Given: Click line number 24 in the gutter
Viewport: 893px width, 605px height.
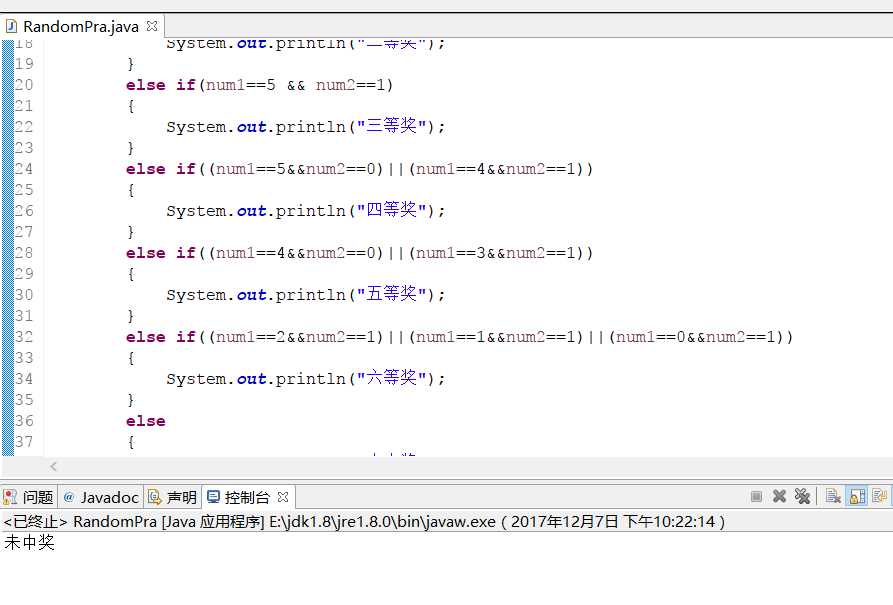Looking at the screenshot, I should (24, 169).
